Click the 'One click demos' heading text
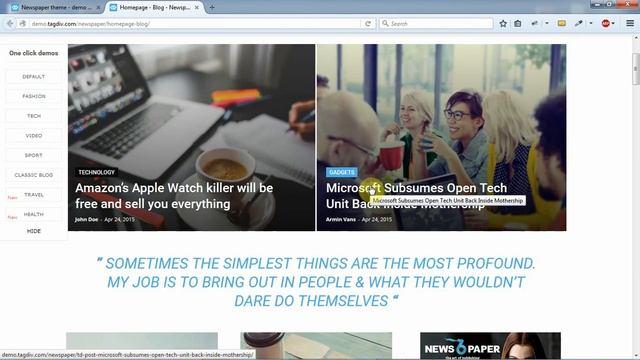The image size is (640, 360). click(33, 53)
